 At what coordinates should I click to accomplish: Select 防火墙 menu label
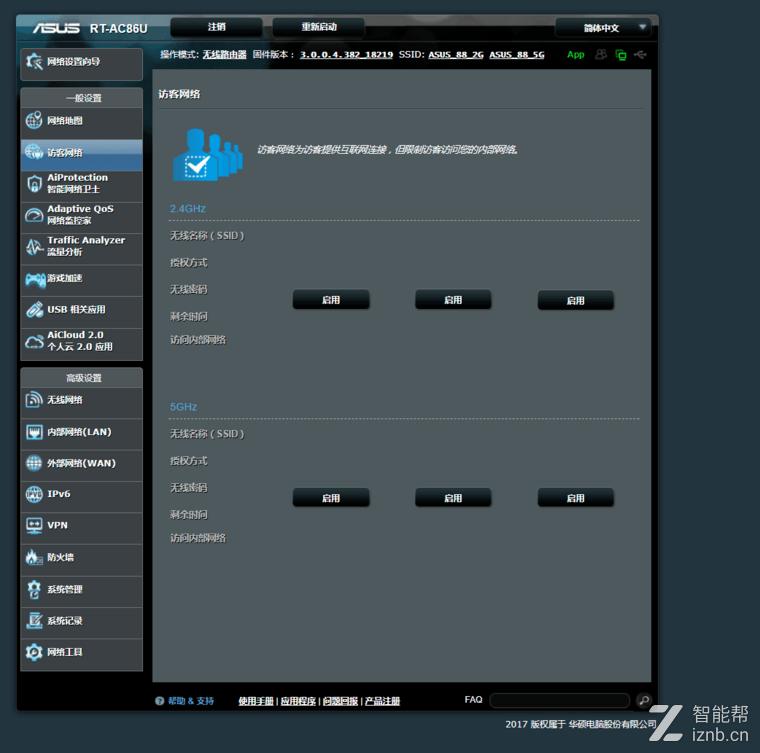click(x=60, y=557)
